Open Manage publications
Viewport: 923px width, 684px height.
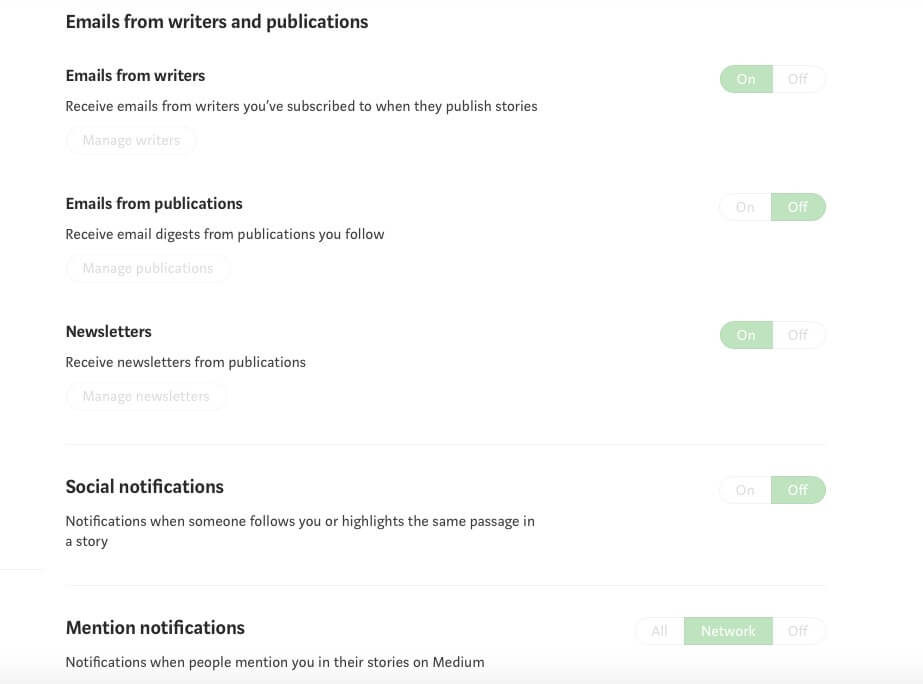[147, 268]
